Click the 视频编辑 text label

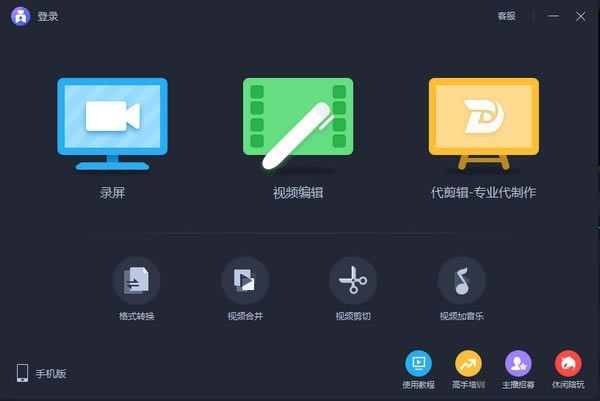[x=298, y=192]
